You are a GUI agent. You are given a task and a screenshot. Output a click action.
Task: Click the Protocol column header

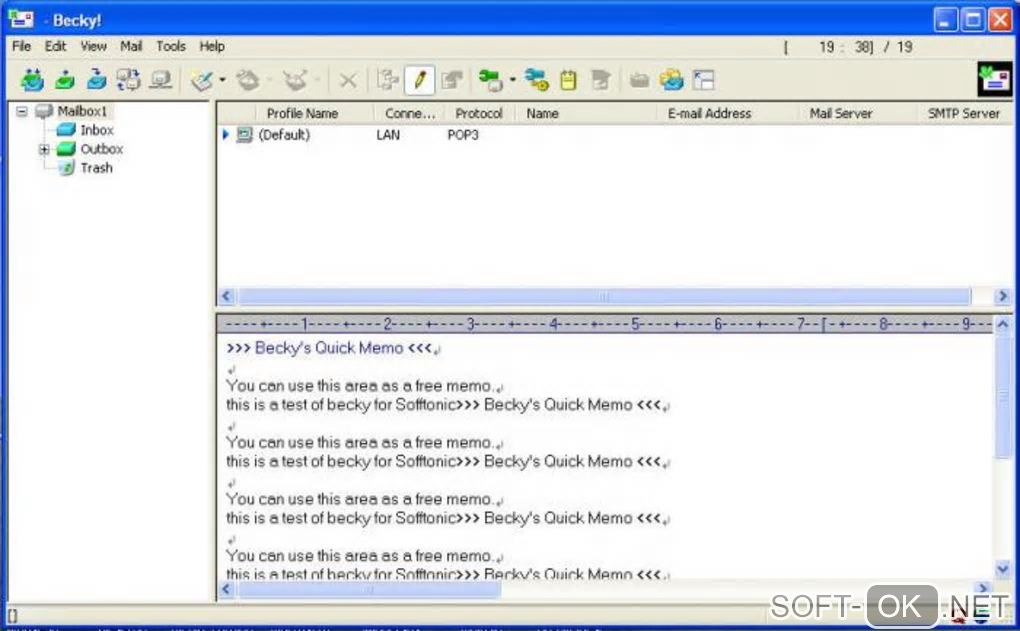pyautogui.click(x=479, y=113)
